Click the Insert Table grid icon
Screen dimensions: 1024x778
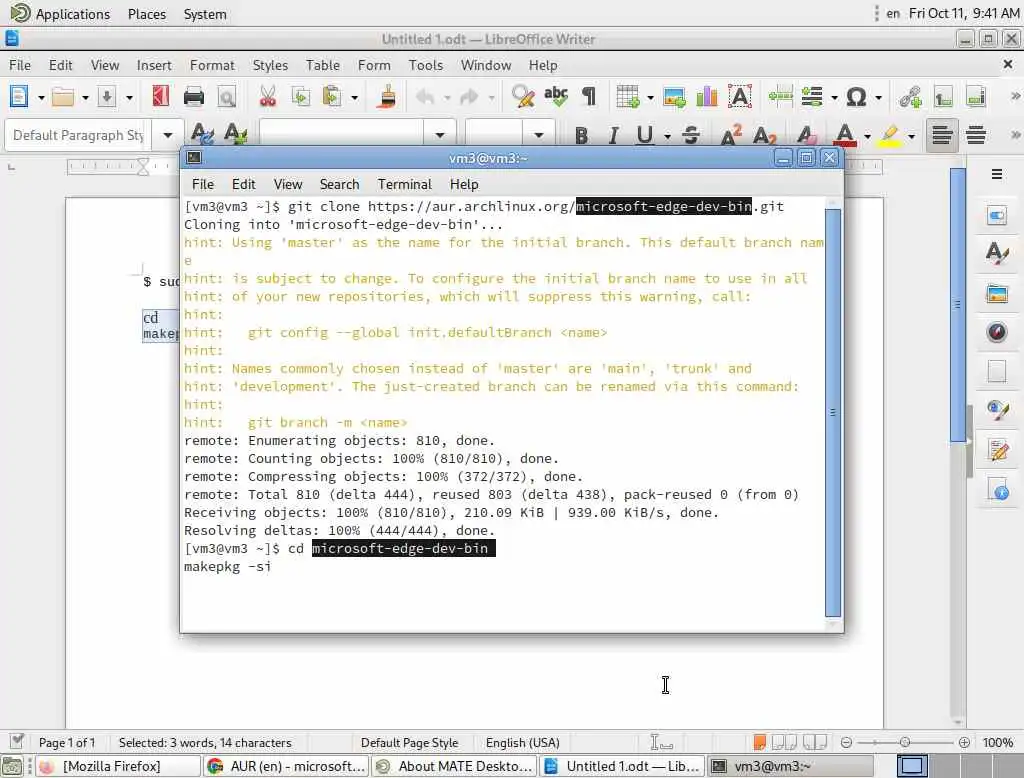[x=628, y=97]
